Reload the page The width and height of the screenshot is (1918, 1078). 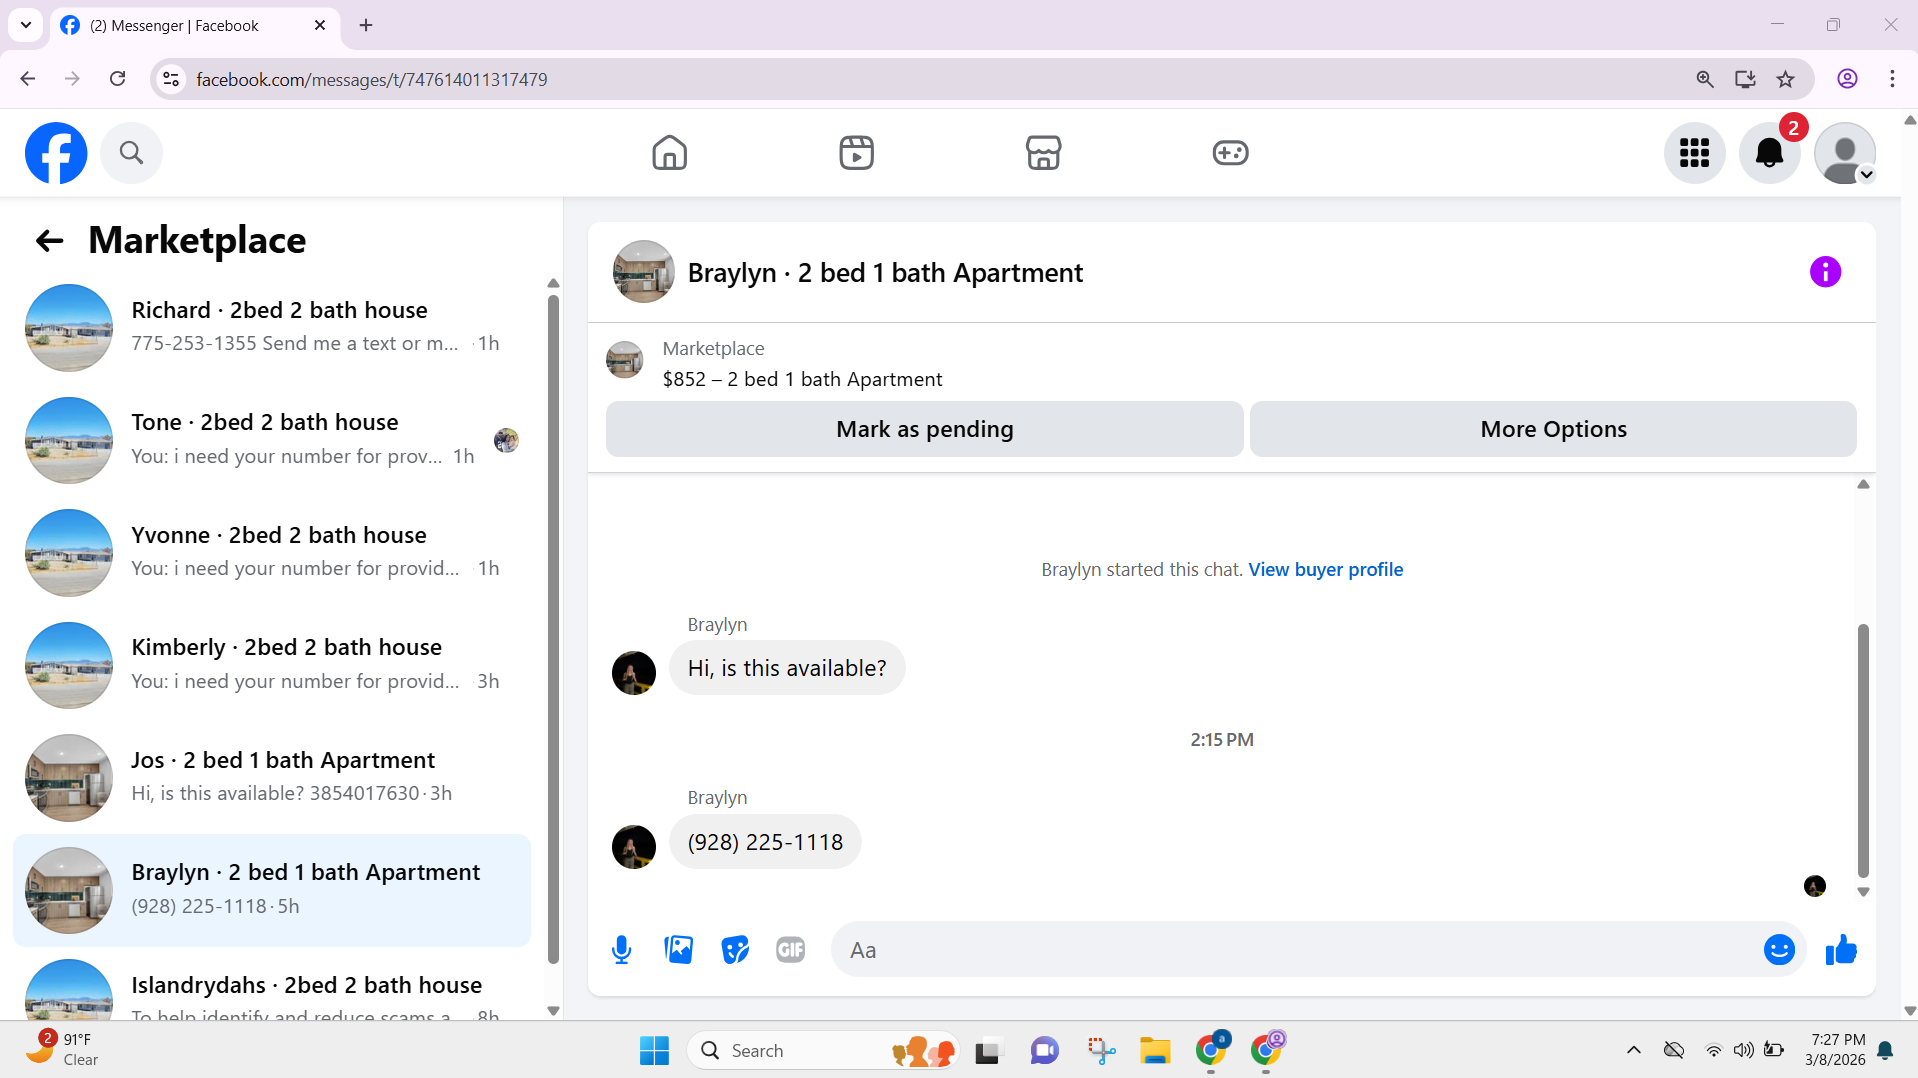(x=117, y=79)
